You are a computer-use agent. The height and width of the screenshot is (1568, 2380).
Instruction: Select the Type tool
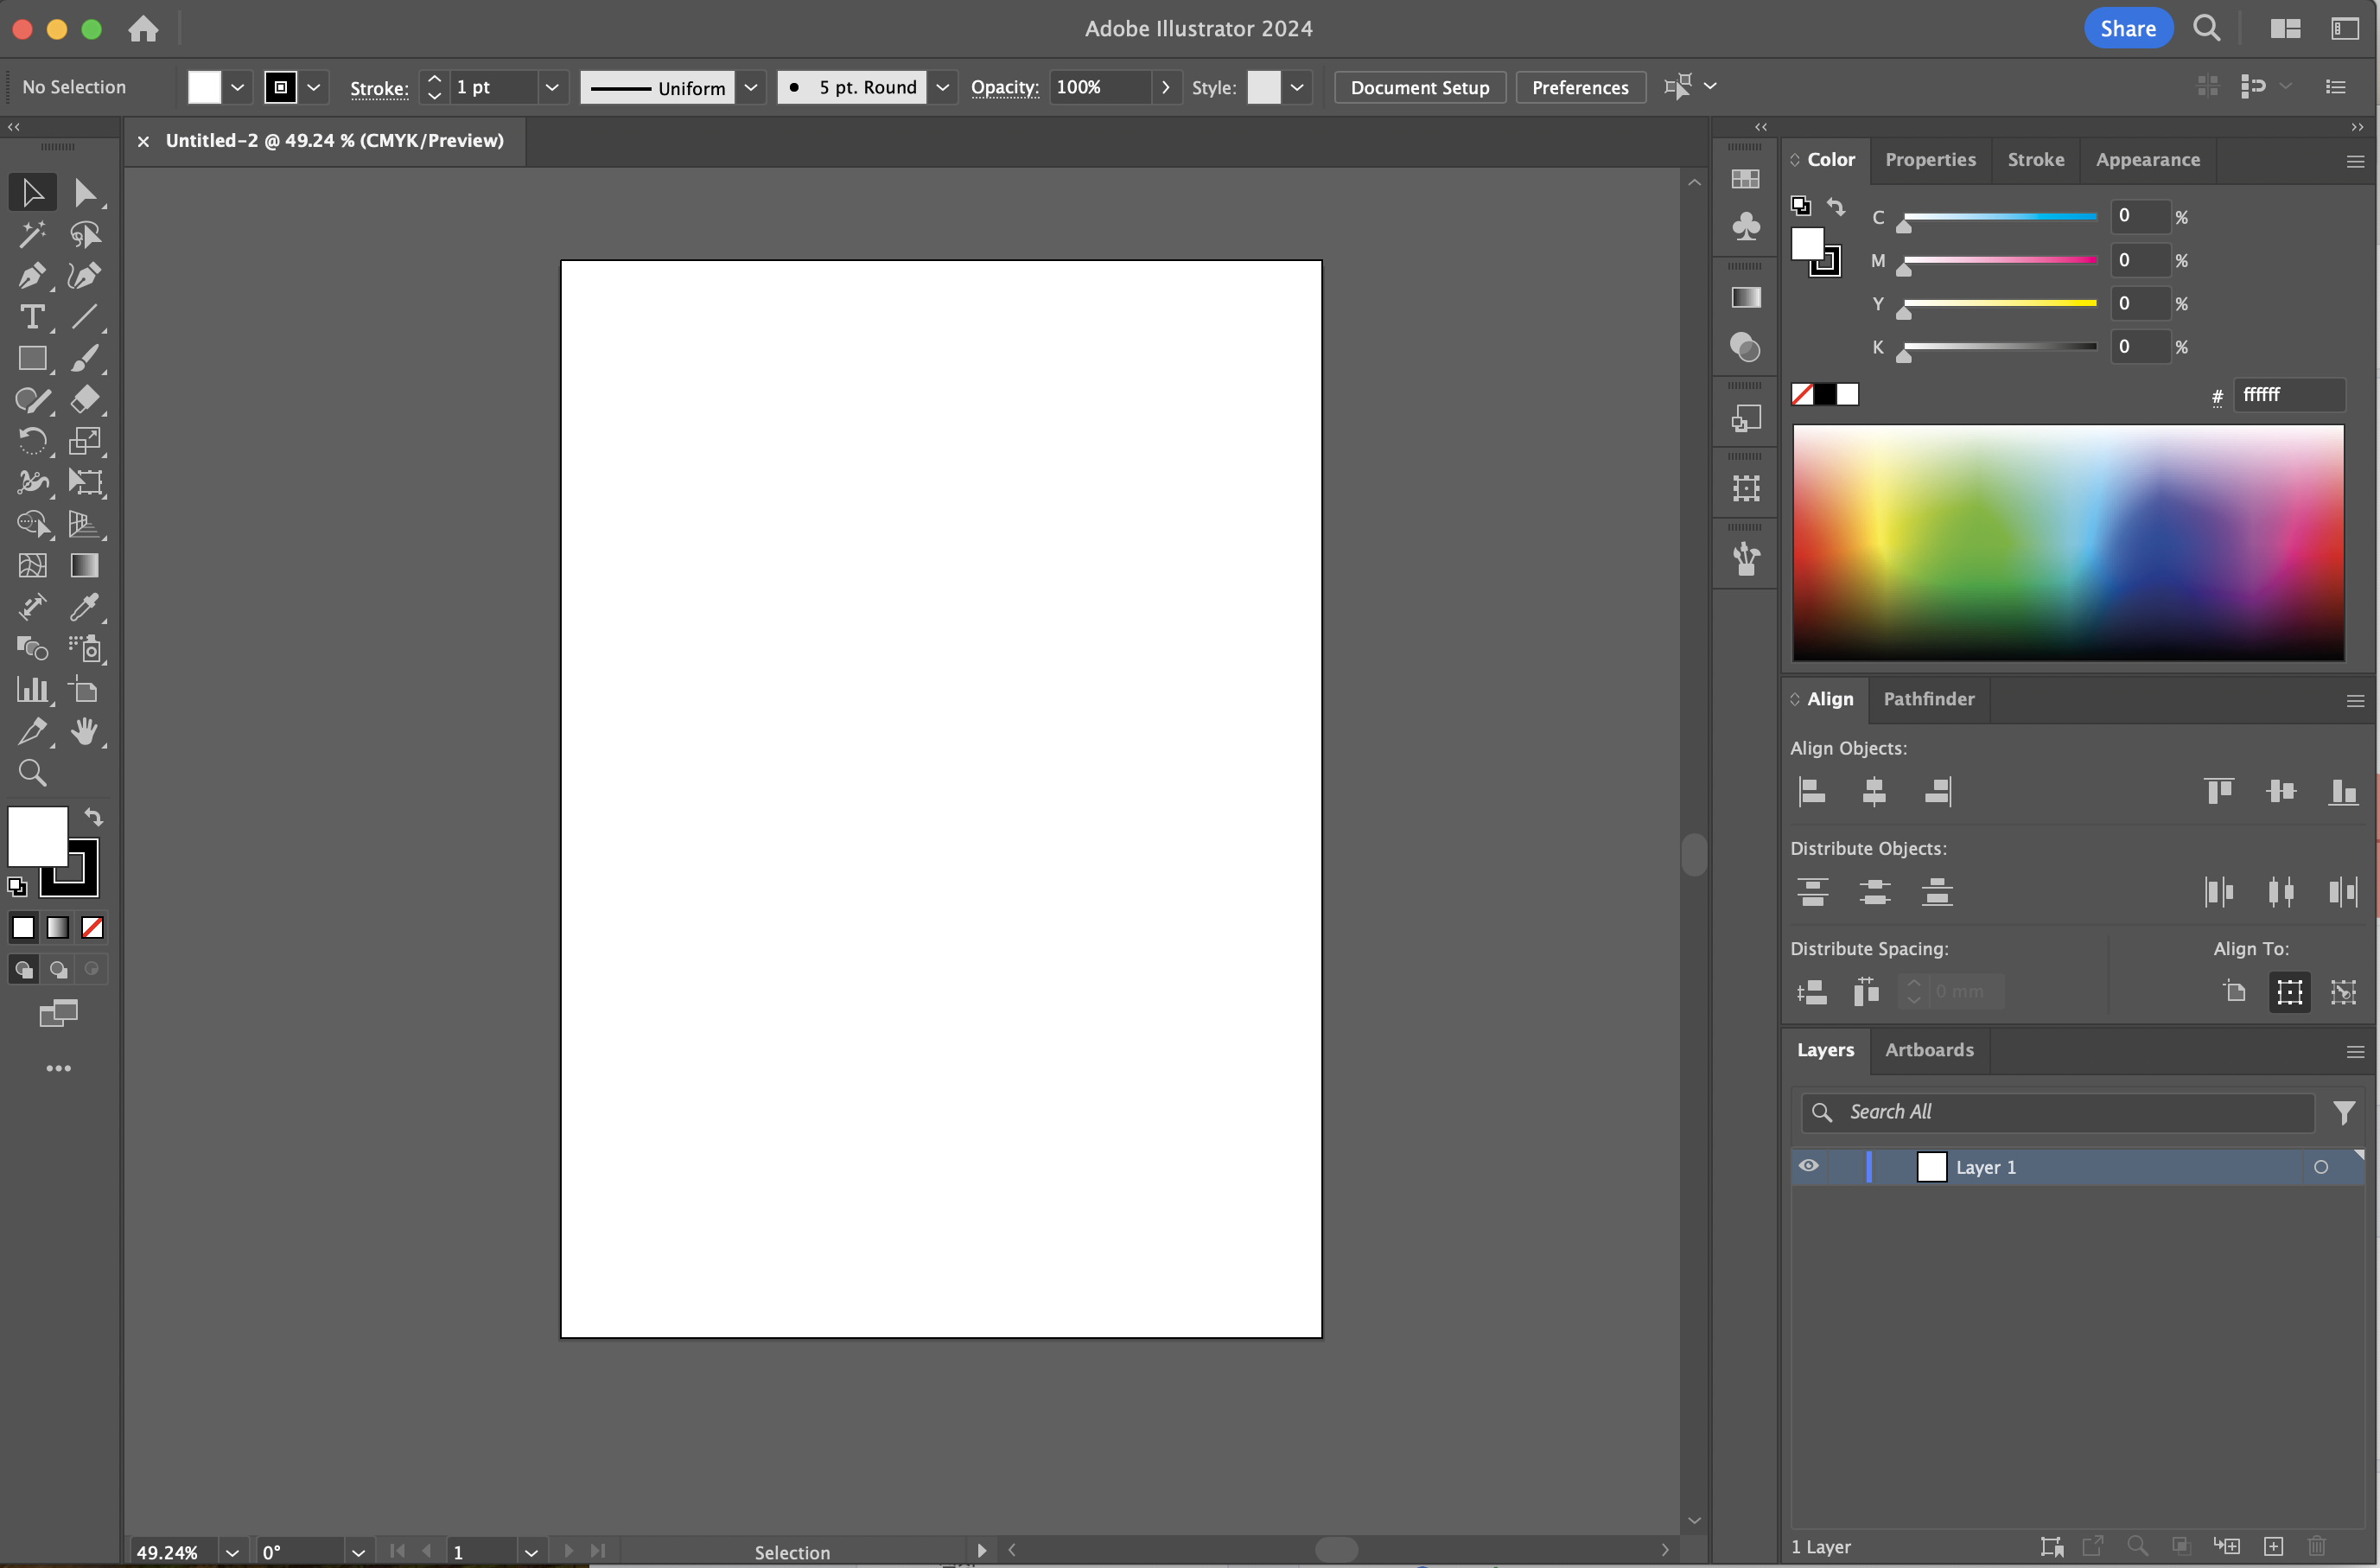tap(31, 318)
